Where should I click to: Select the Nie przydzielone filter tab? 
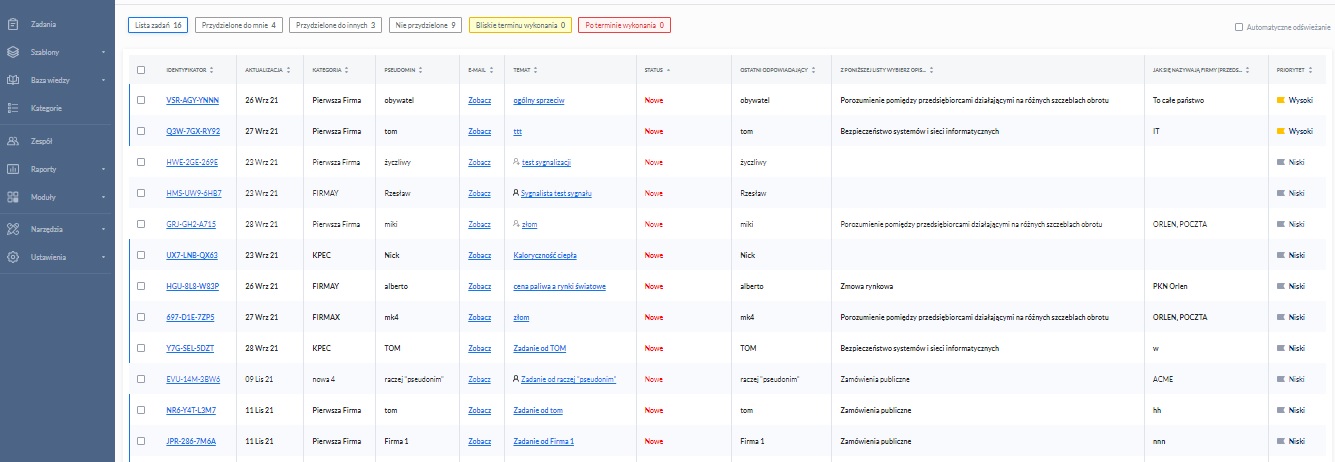[425, 25]
